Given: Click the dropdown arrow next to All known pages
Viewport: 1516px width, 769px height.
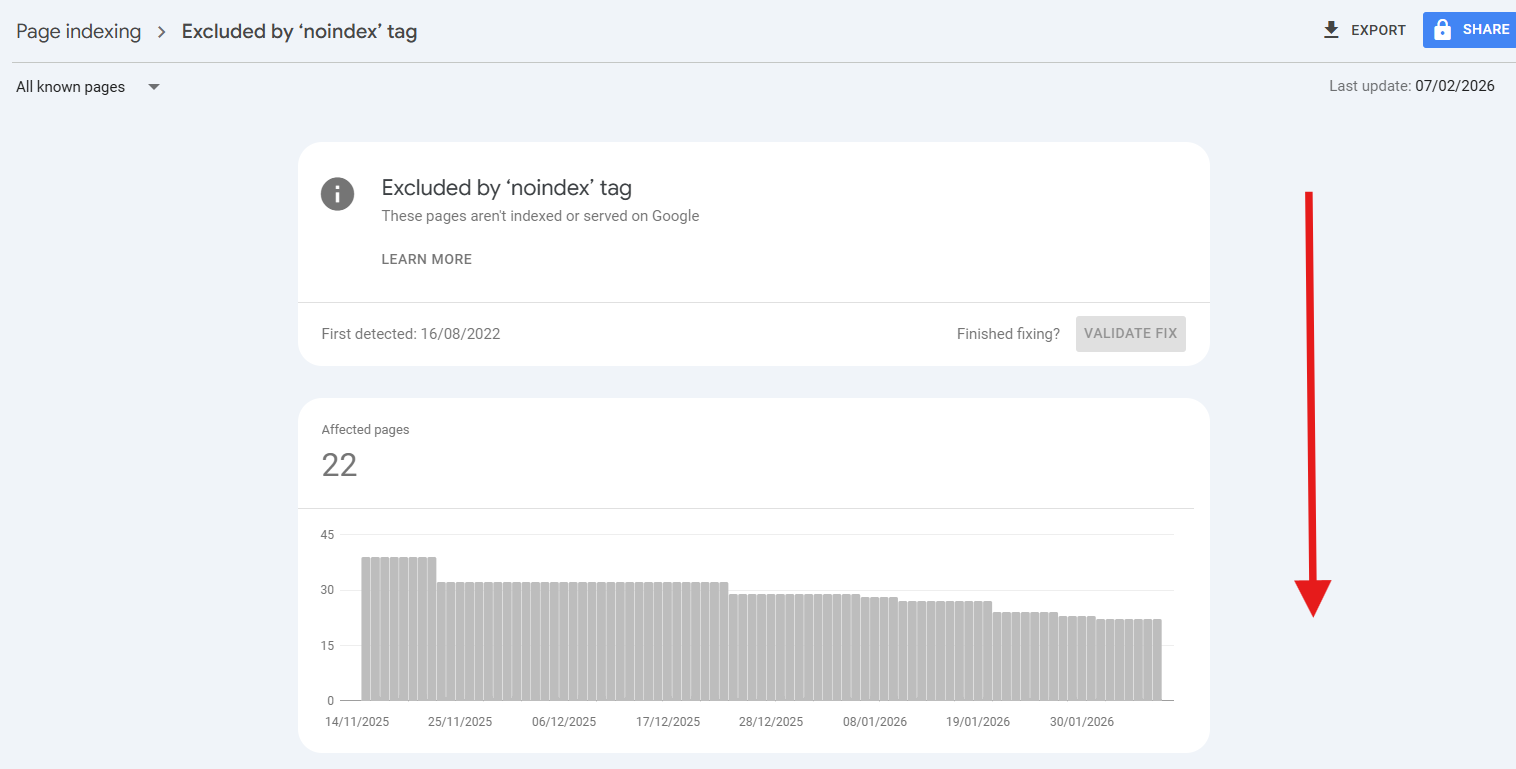Looking at the screenshot, I should pos(153,87).
